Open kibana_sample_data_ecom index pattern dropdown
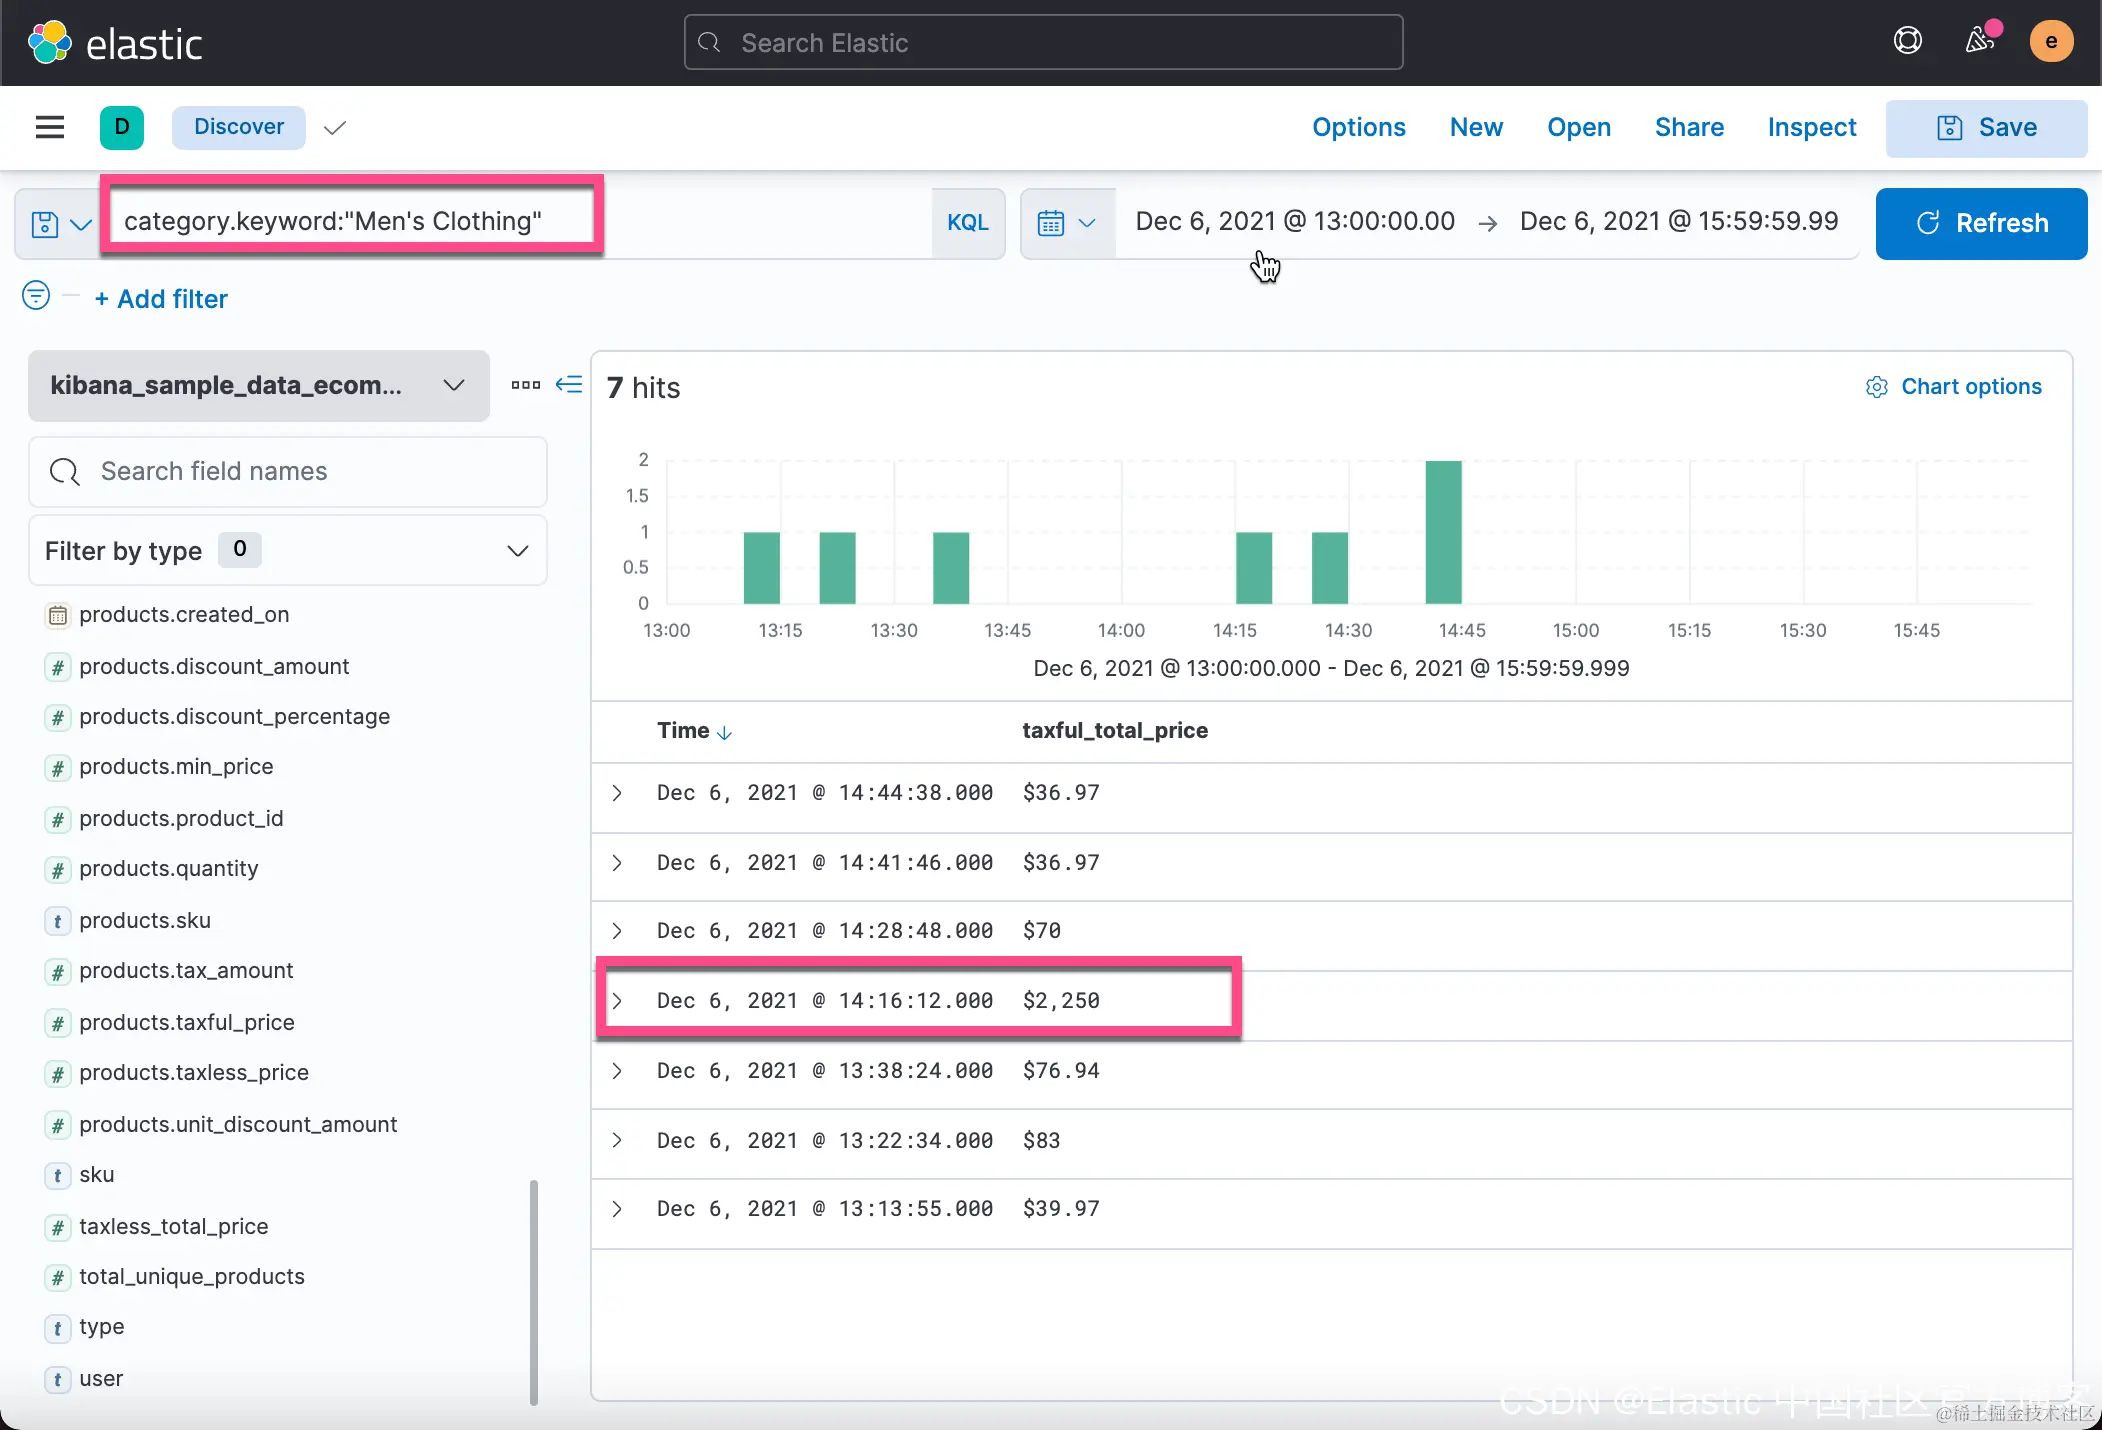Screen dimensions: 2102x1430 click(x=258, y=386)
